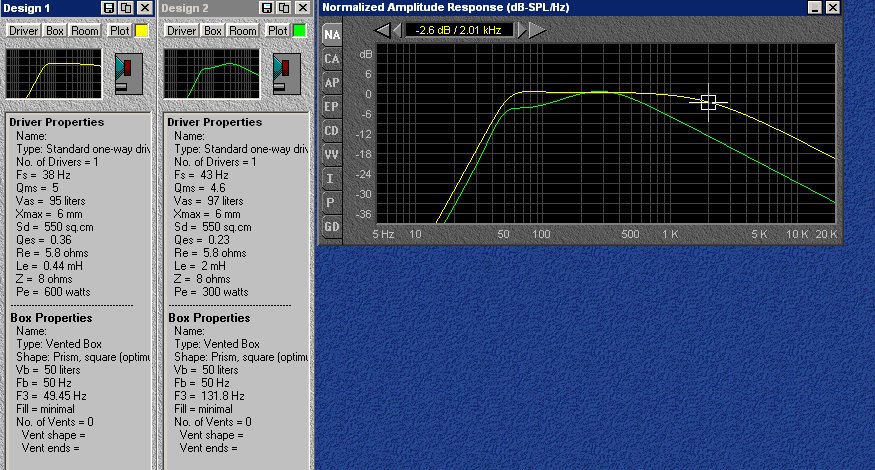The height and width of the screenshot is (470, 875).
Task: Open Box settings in Design 2
Action: [x=213, y=31]
